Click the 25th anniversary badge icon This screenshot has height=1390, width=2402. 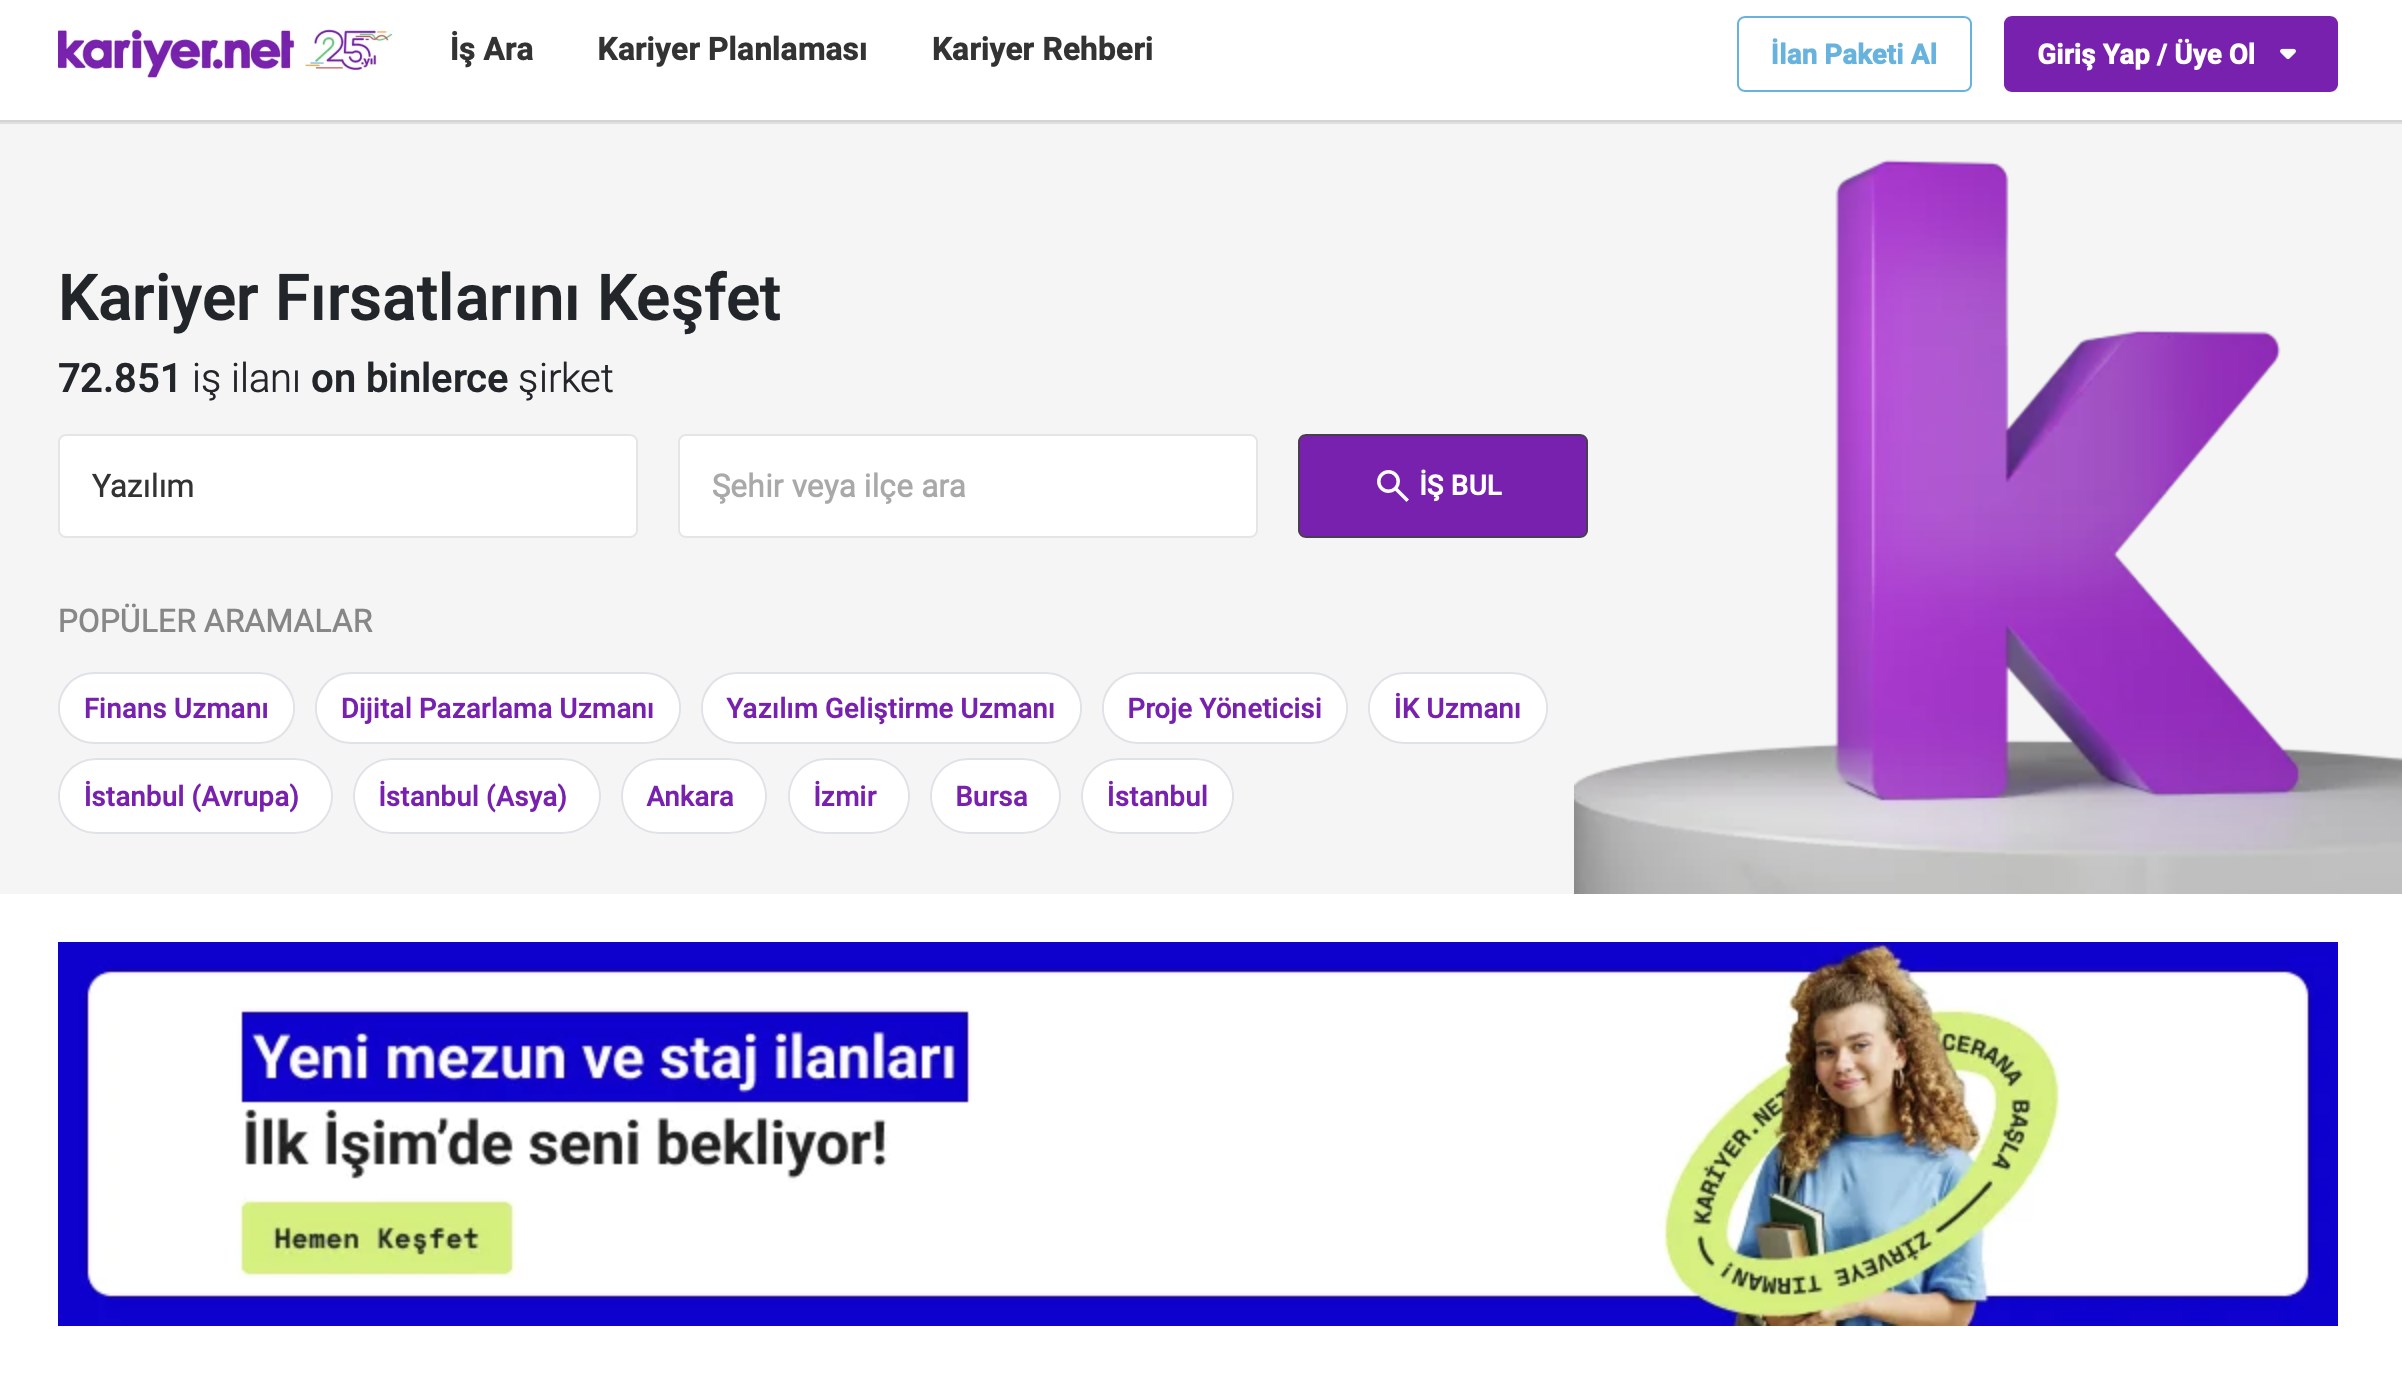point(348,50)
